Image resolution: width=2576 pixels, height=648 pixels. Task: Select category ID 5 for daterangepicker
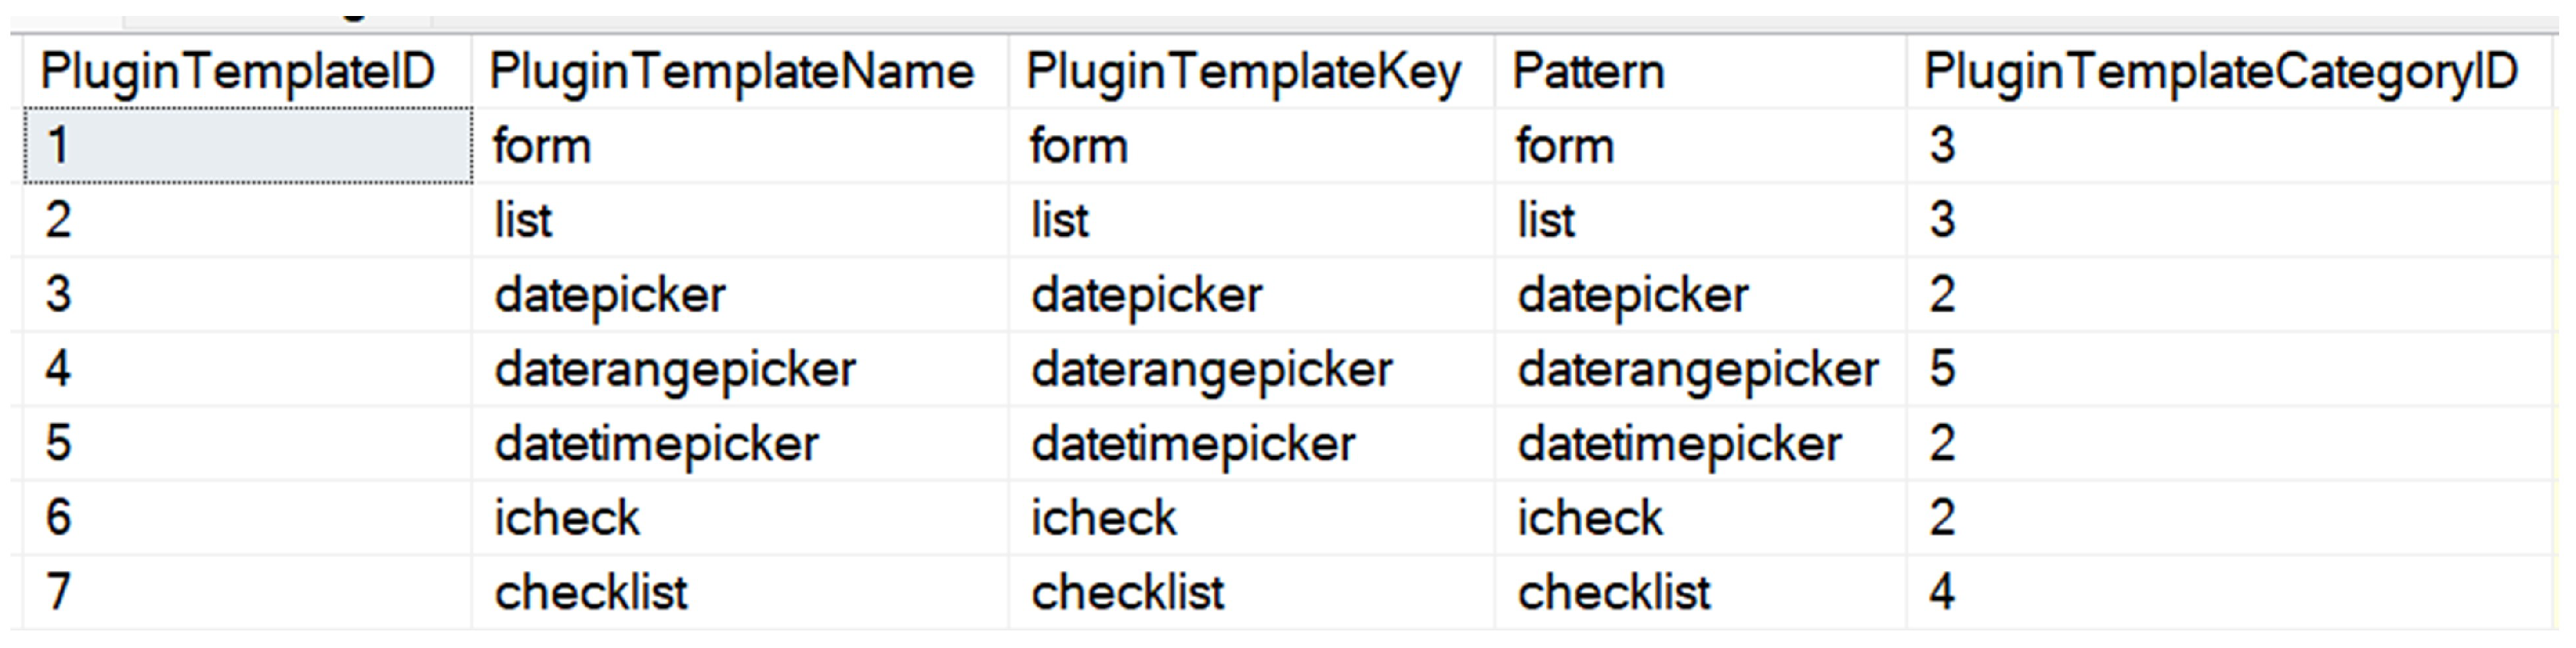click(1942, 369)
